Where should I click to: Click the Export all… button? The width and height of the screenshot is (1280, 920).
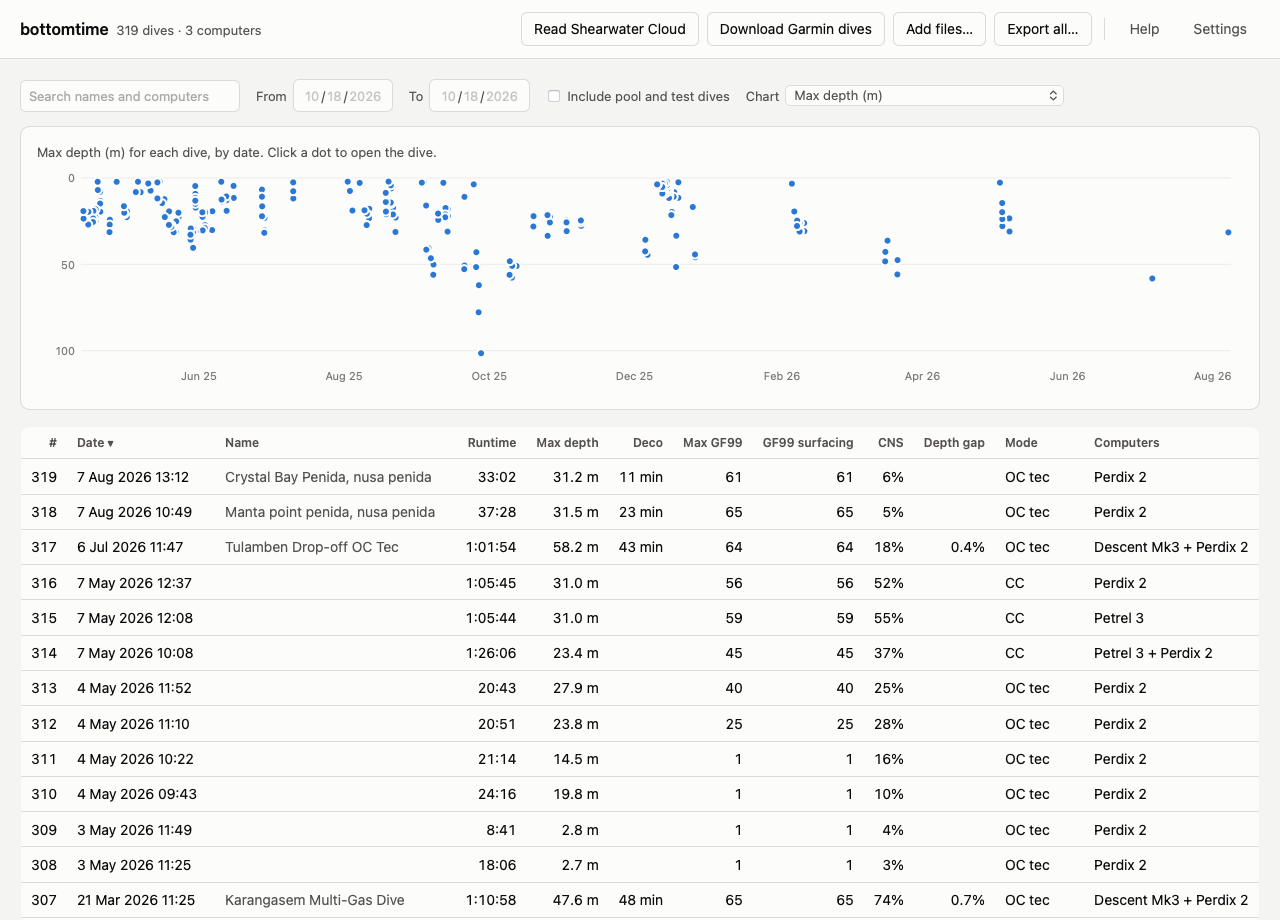[x=1043, y=29]
